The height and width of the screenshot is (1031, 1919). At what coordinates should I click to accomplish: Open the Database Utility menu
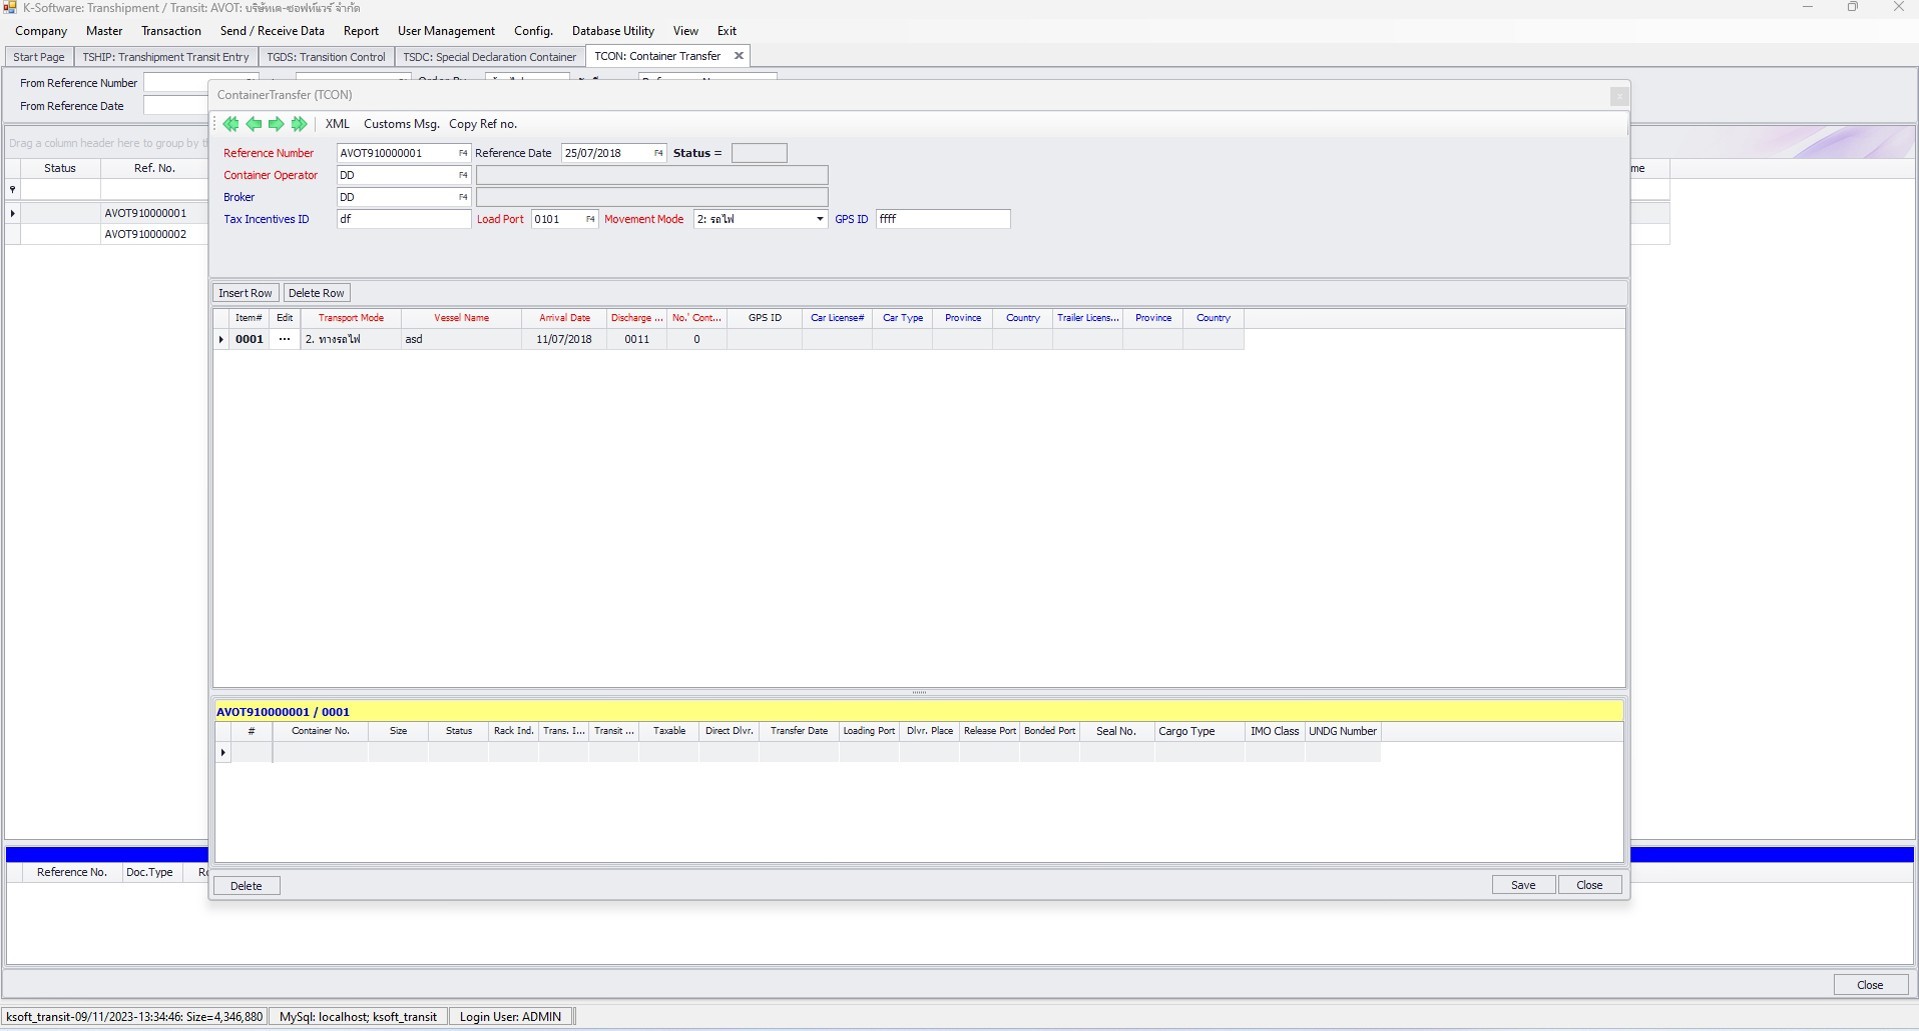tap(612, 30)
